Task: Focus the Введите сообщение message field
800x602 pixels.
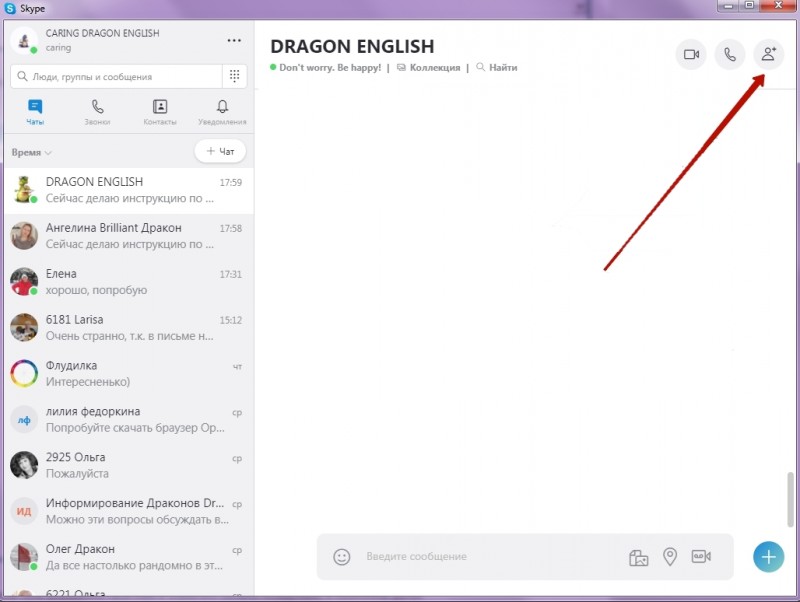Action: click(490, 557)
